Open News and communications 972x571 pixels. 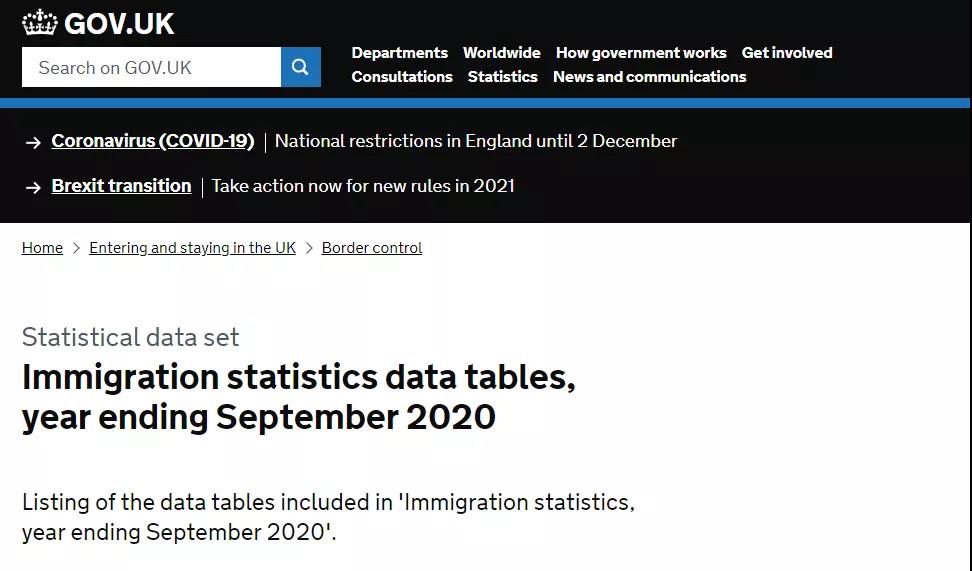649,77
